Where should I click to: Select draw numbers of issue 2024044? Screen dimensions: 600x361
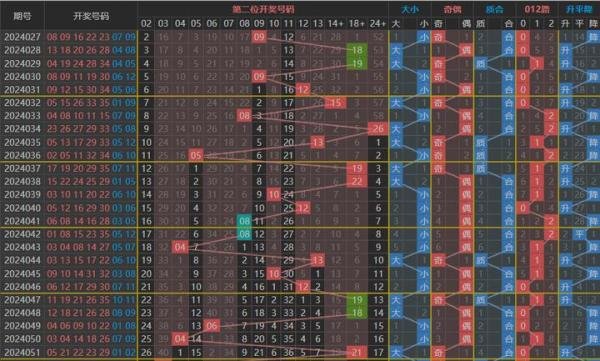(91, 260)
